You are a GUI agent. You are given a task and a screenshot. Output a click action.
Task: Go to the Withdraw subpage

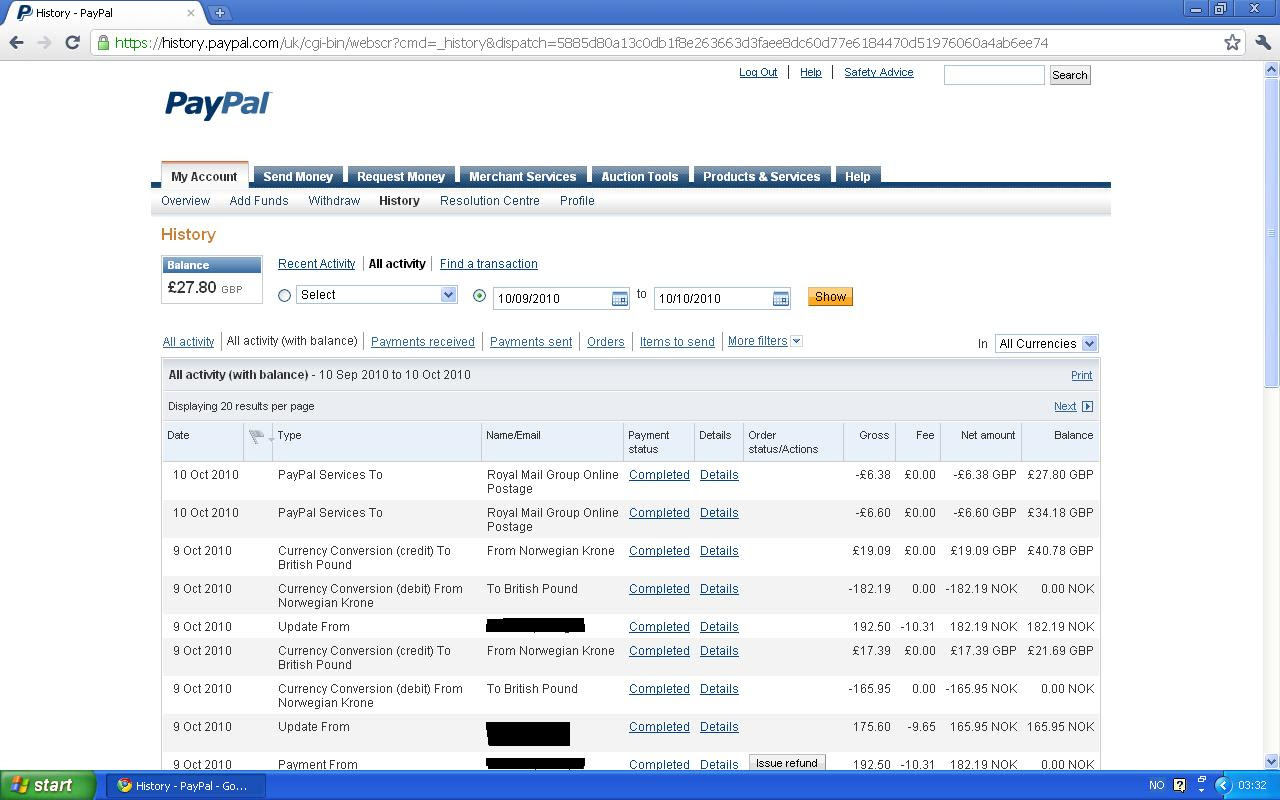(x=334, y=201)
